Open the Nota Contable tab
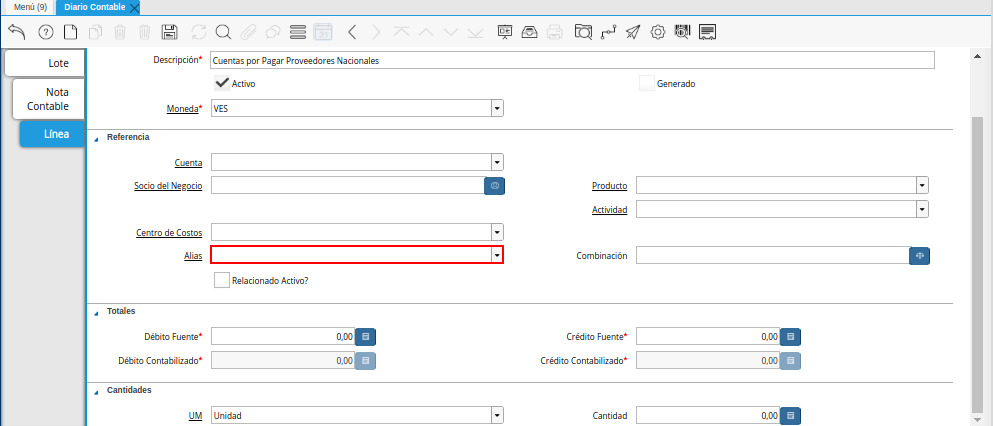 [48, 98]
